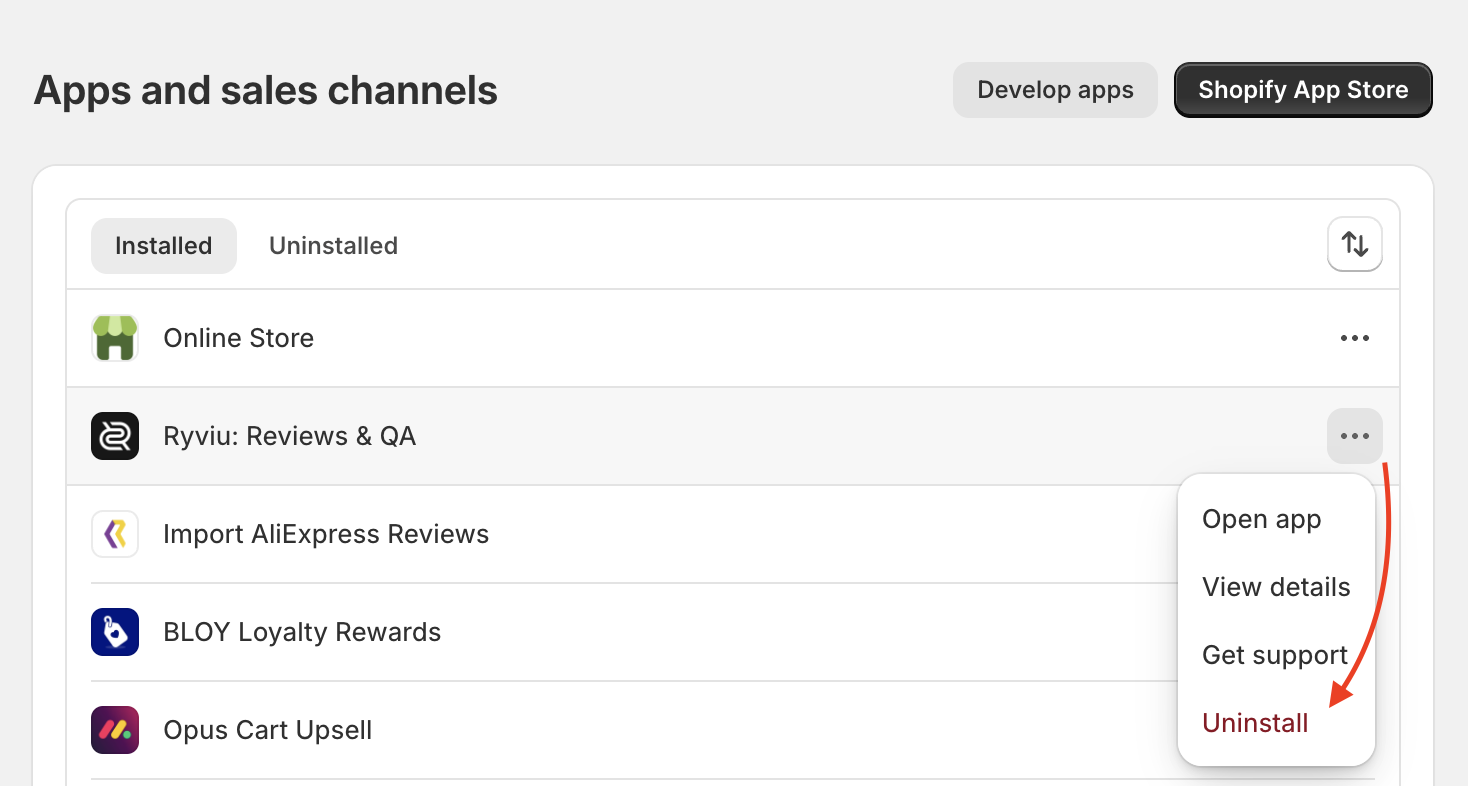Click the BLOY Loyalty Rewards icon
This screenshot has width=1468, height=786.
(x=115, y=632)
